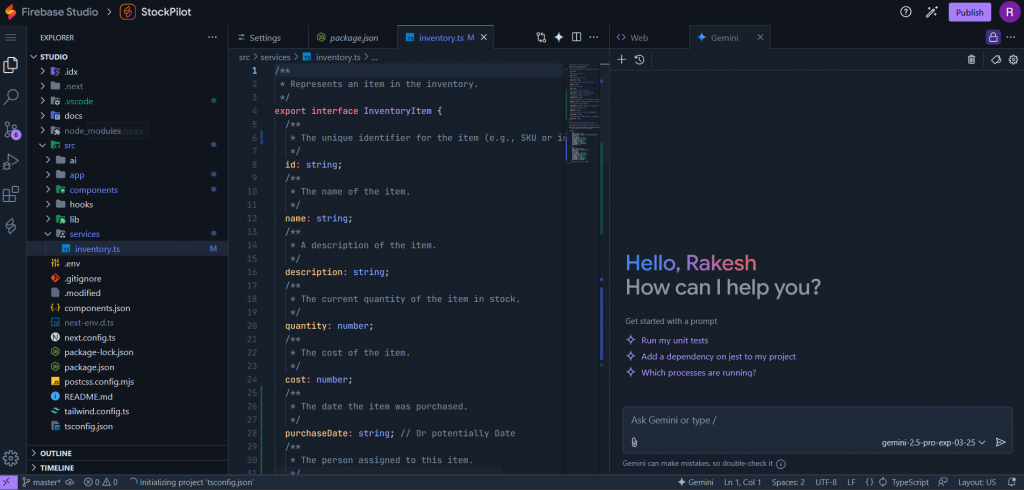Open the Run and Debug view
This screenshot has height=490, width=1024.
(x=10, y=161)
